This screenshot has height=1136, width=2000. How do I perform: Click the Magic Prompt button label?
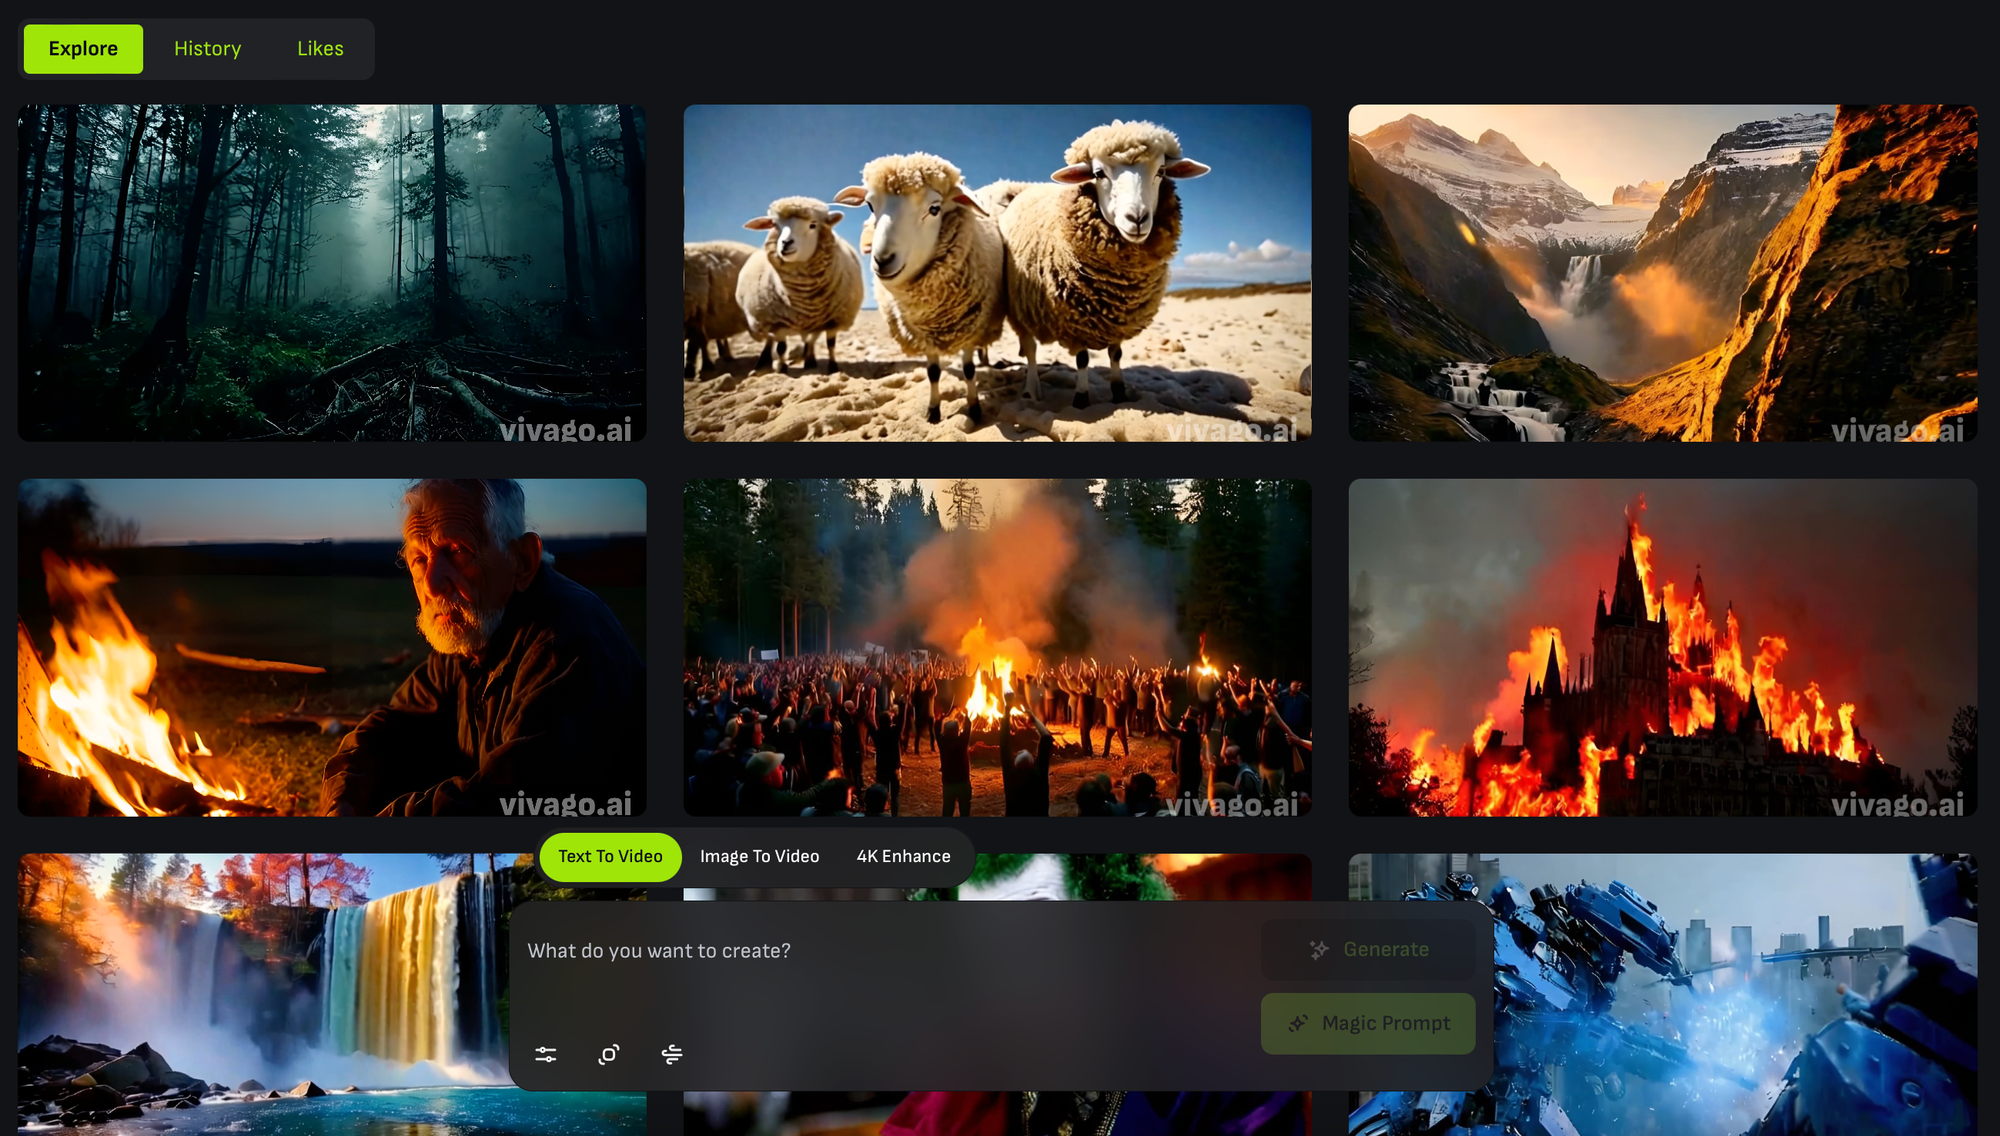click(1386, 1023)
